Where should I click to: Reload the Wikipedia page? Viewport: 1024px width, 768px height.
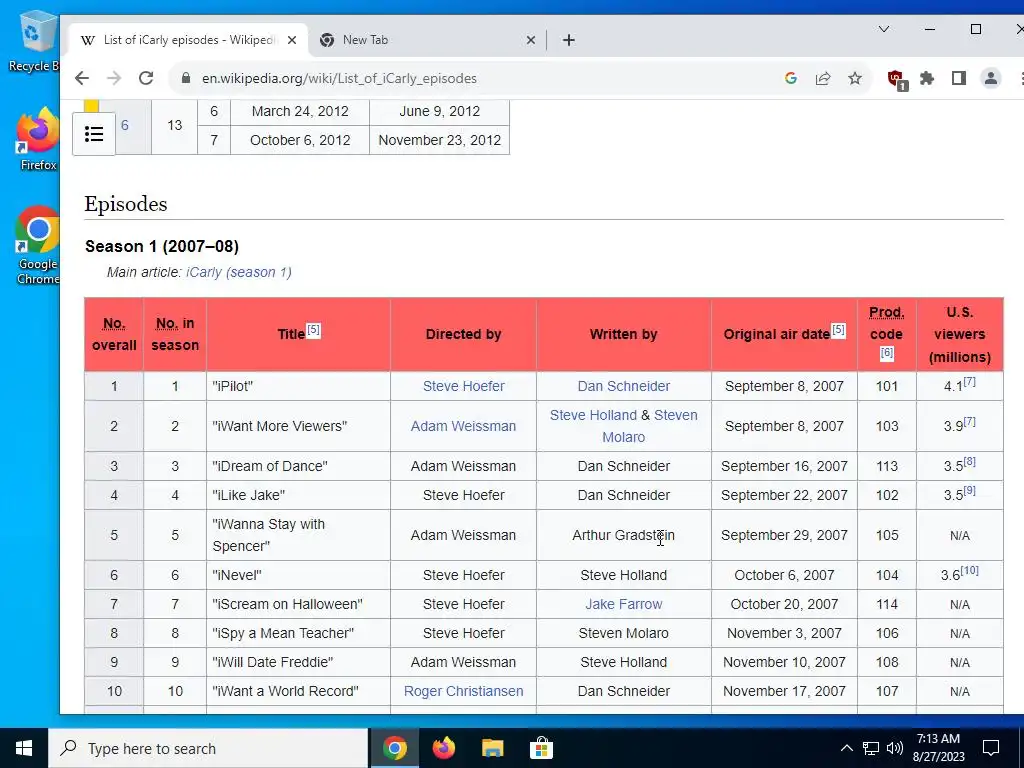click(x=146, y=78)
